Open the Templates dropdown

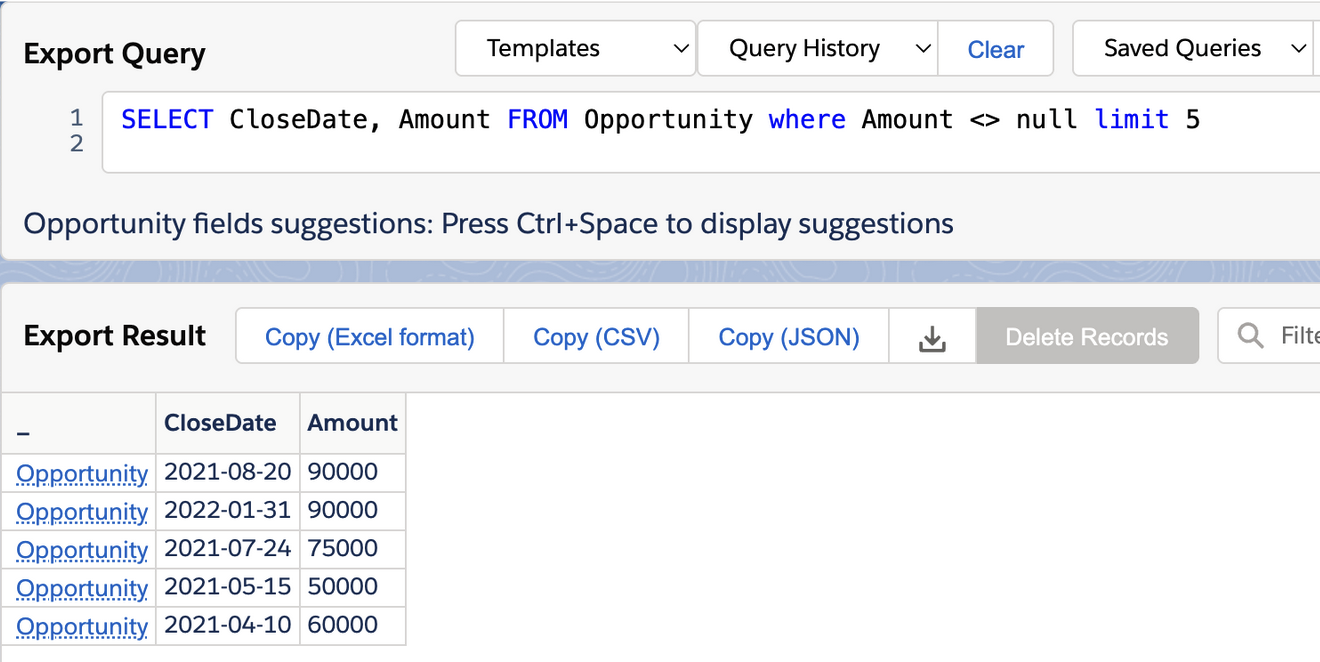pos(575,48)
